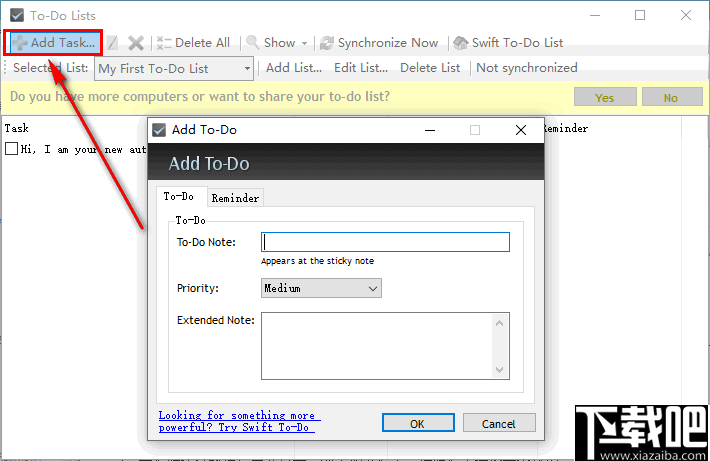Image resolution: width=710 pixels, height=461 pixels.
Task: Click the Add Task toolbar button
Action: pyautogui.click(x=54, y=43)
